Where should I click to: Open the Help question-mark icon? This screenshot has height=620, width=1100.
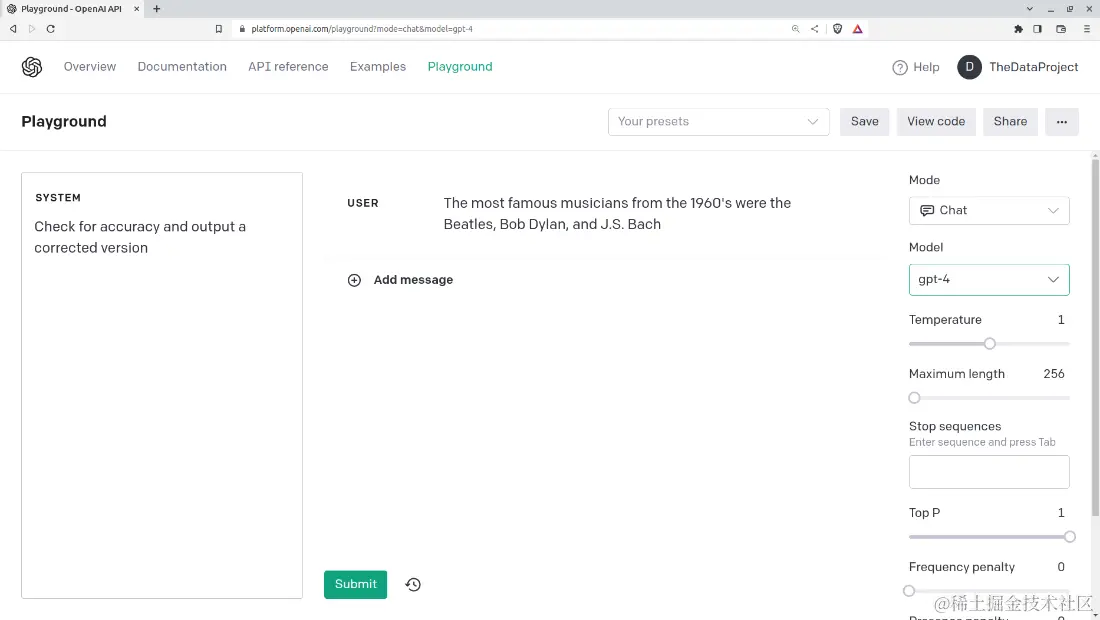pos(899,67)
